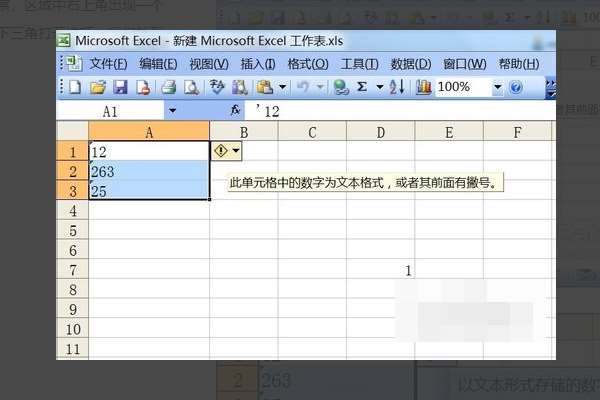
Task: Click the fx Insert Function button
Action: tap(235, 111)
